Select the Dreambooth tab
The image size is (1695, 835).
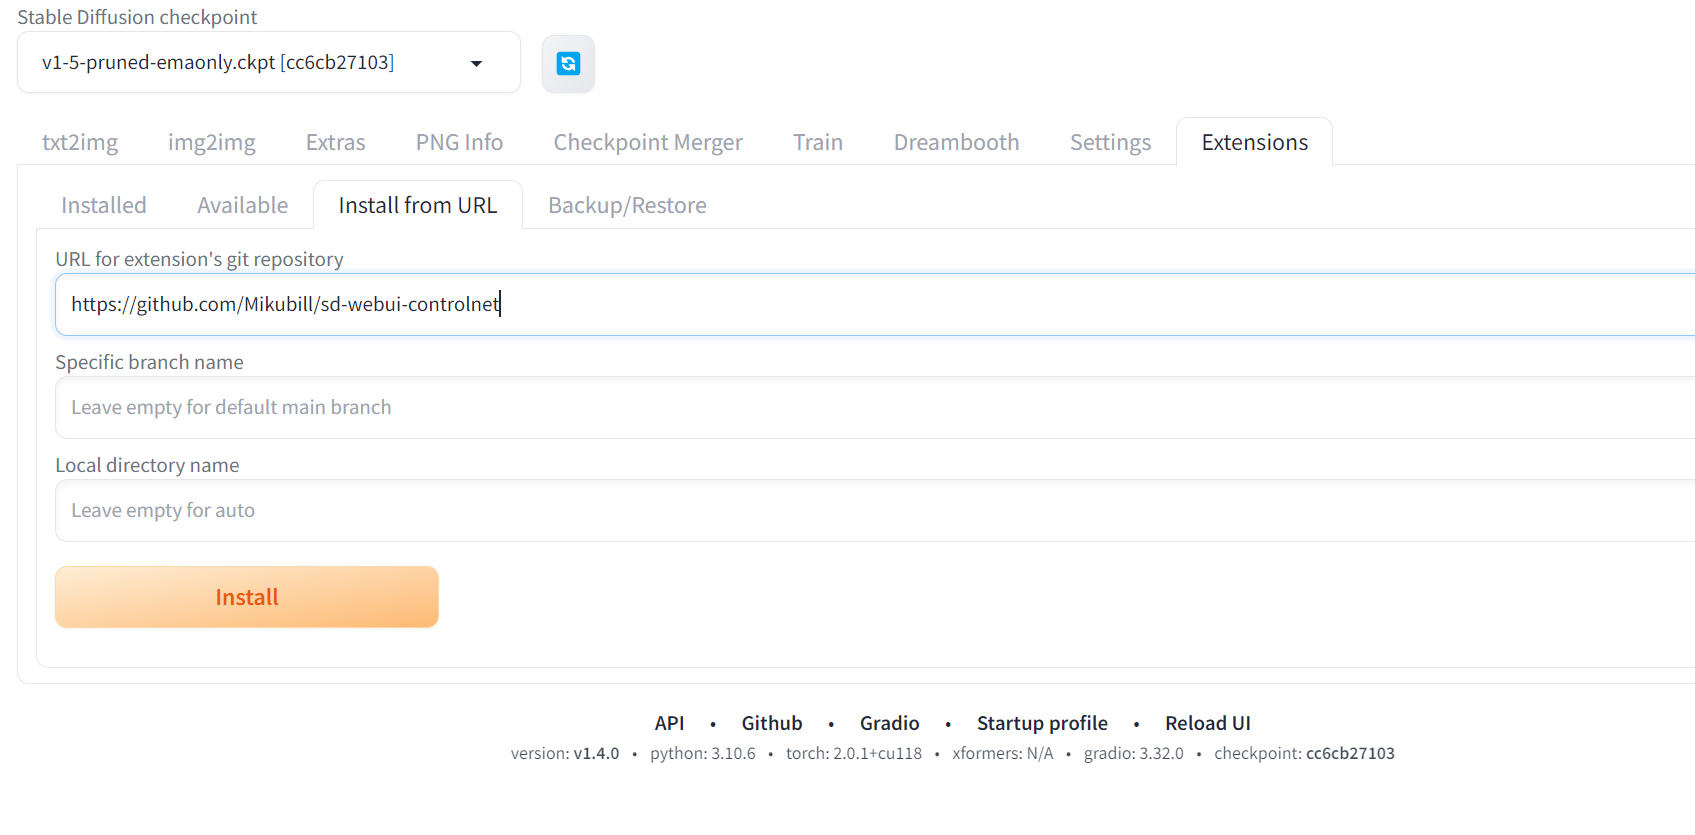point(956,142)
